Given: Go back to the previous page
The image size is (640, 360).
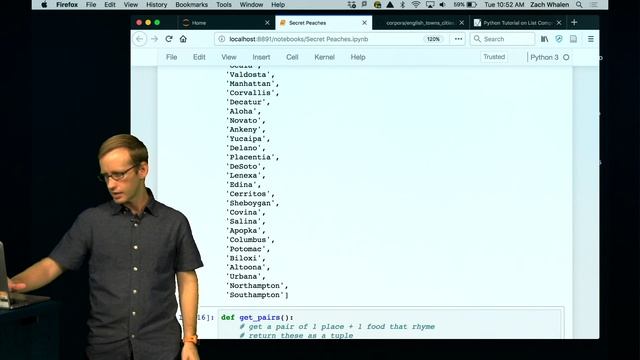Looking at the screenshot, I should [x=140, y=39].
